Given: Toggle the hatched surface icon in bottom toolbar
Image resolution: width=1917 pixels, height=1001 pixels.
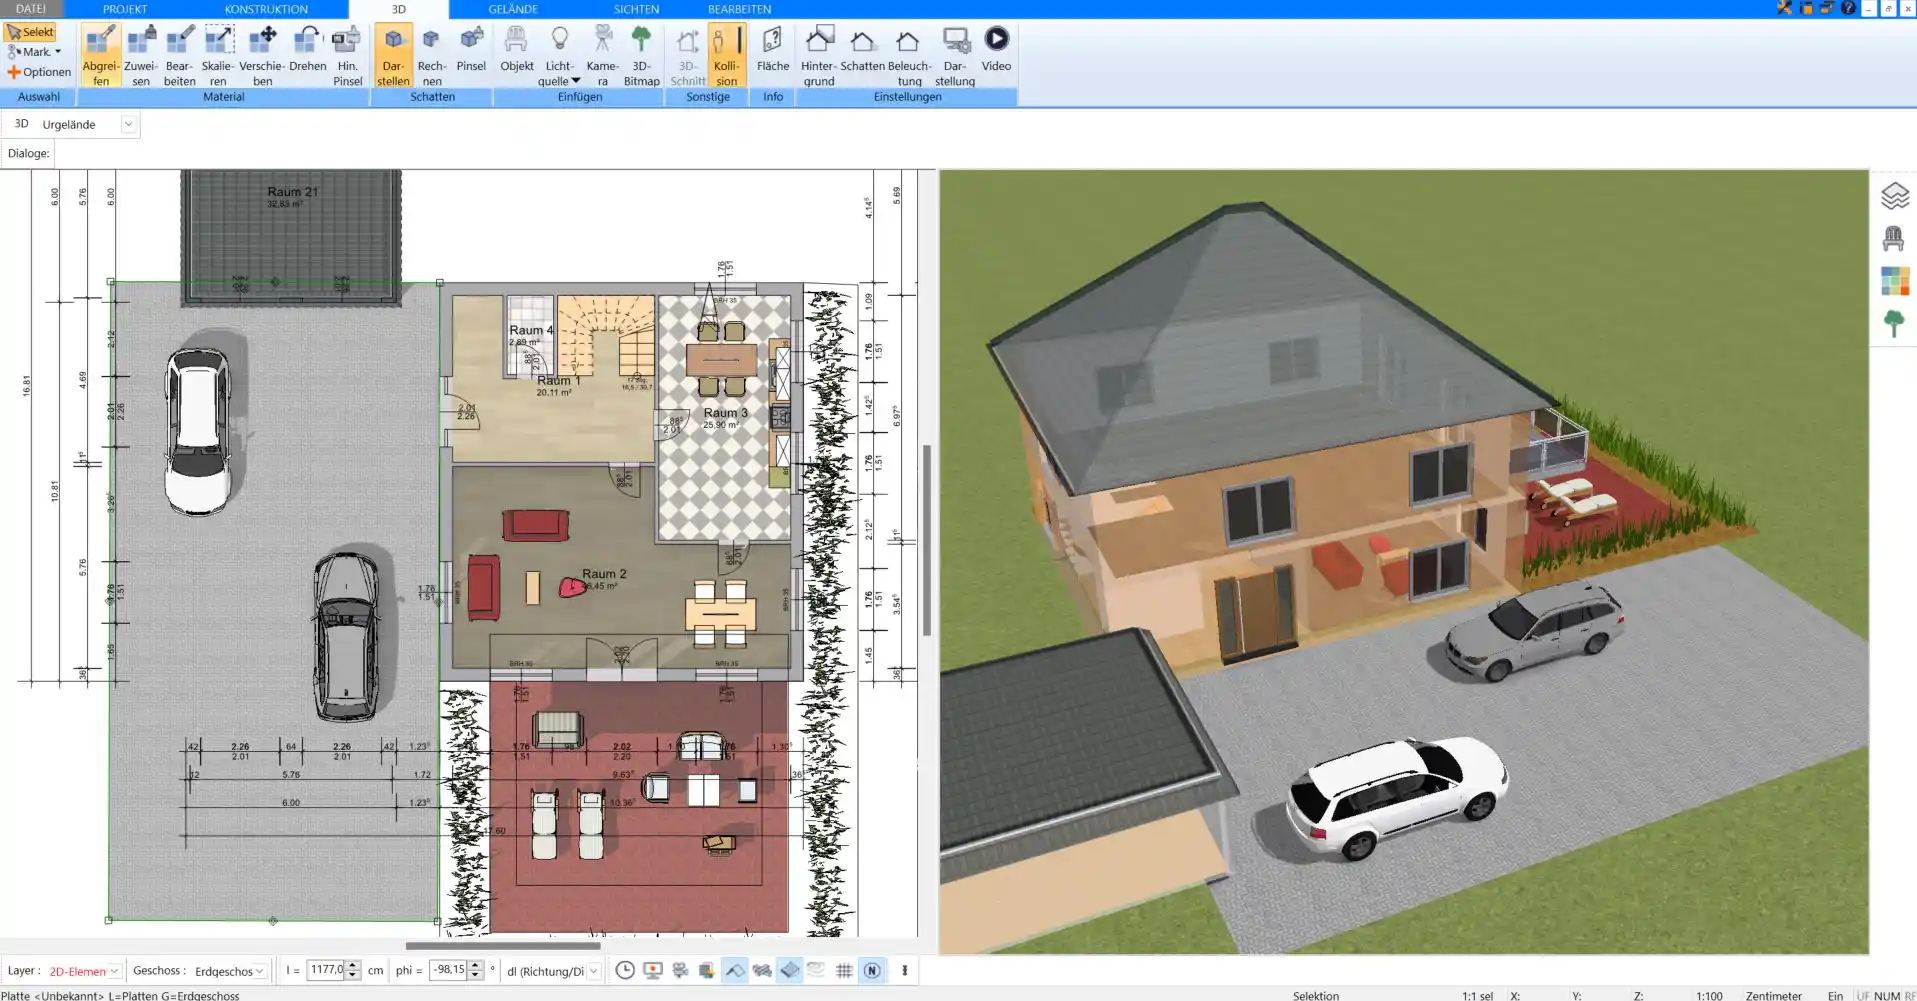Looking at the screenshot, I should click(x=762, y=970).
